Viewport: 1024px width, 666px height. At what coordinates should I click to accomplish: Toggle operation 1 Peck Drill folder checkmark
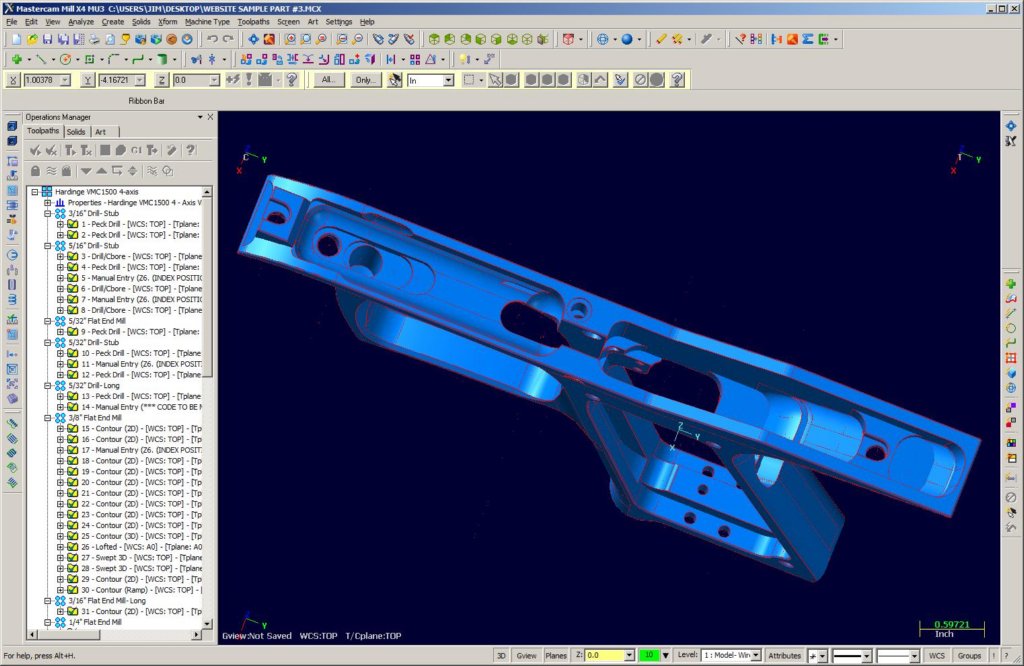point(72,224)
